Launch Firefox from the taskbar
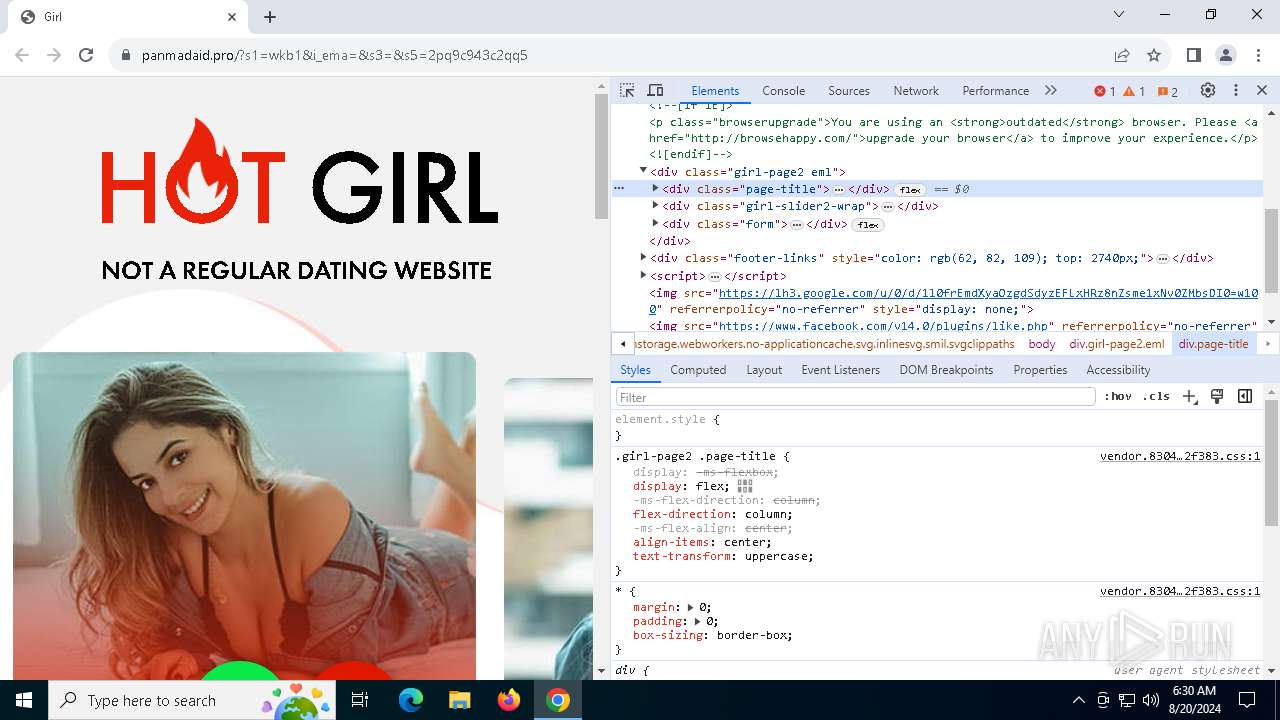Viewport: 1280px width, 720px height. tap(509, 700)
